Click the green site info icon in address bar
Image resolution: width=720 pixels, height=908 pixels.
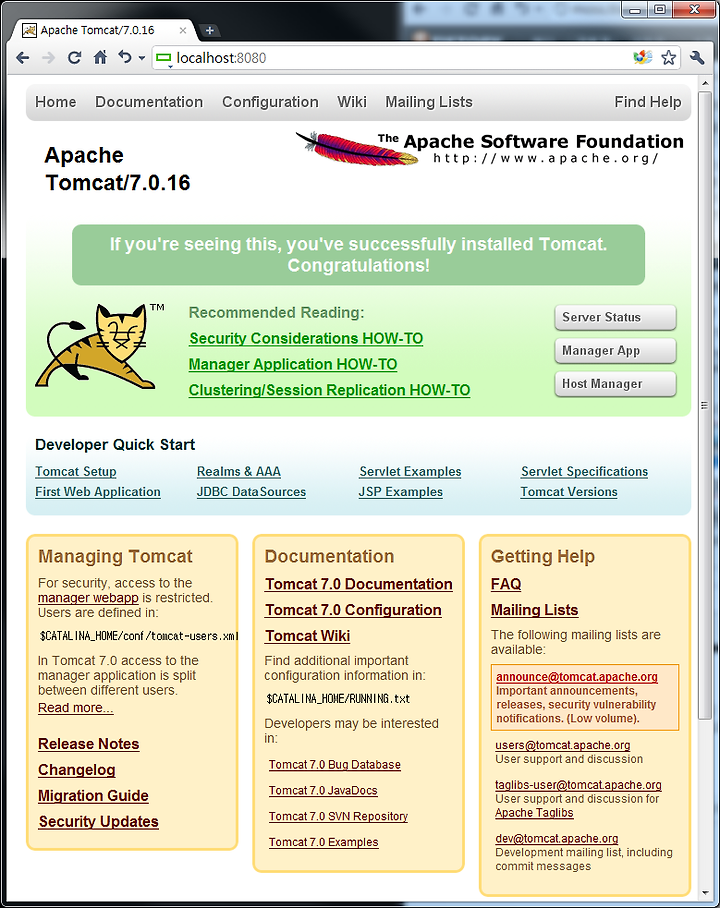(165, 58)
